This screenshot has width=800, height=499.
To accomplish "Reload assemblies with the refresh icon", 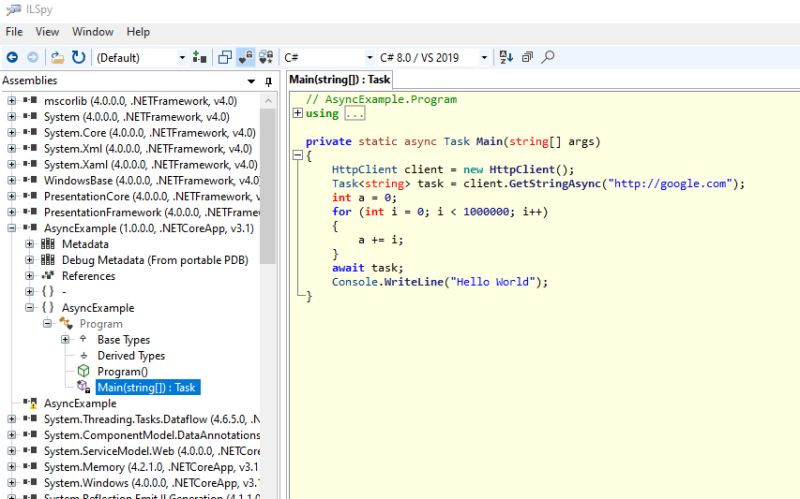I will click(x=79, y=57).
